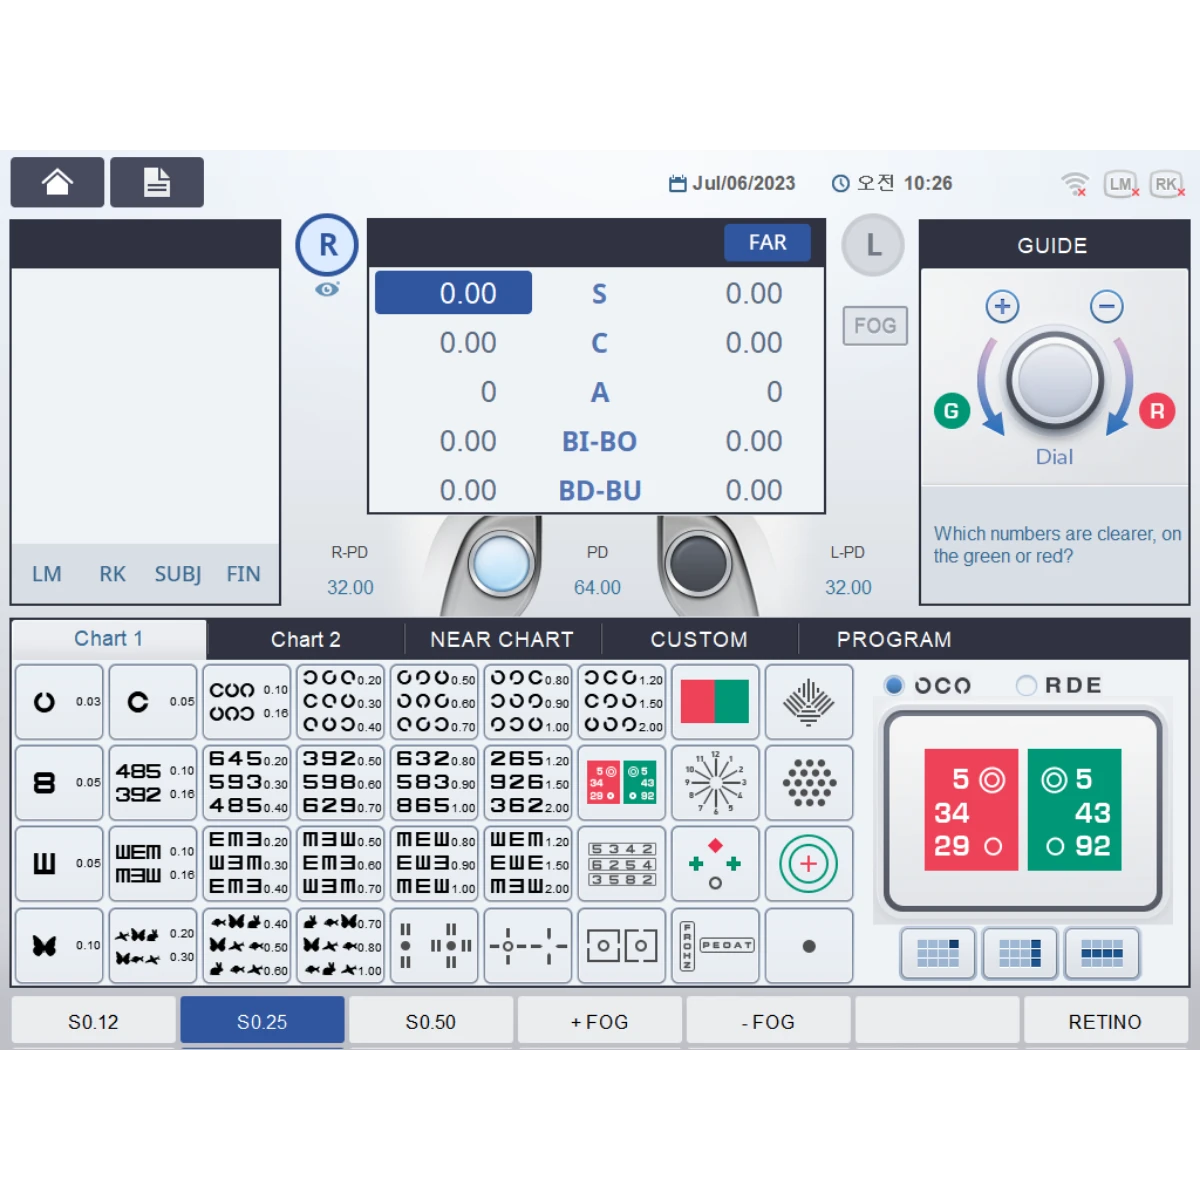Click the green G dial indicator
This screenshot has width=1200, height=1200.
(952, 410)
